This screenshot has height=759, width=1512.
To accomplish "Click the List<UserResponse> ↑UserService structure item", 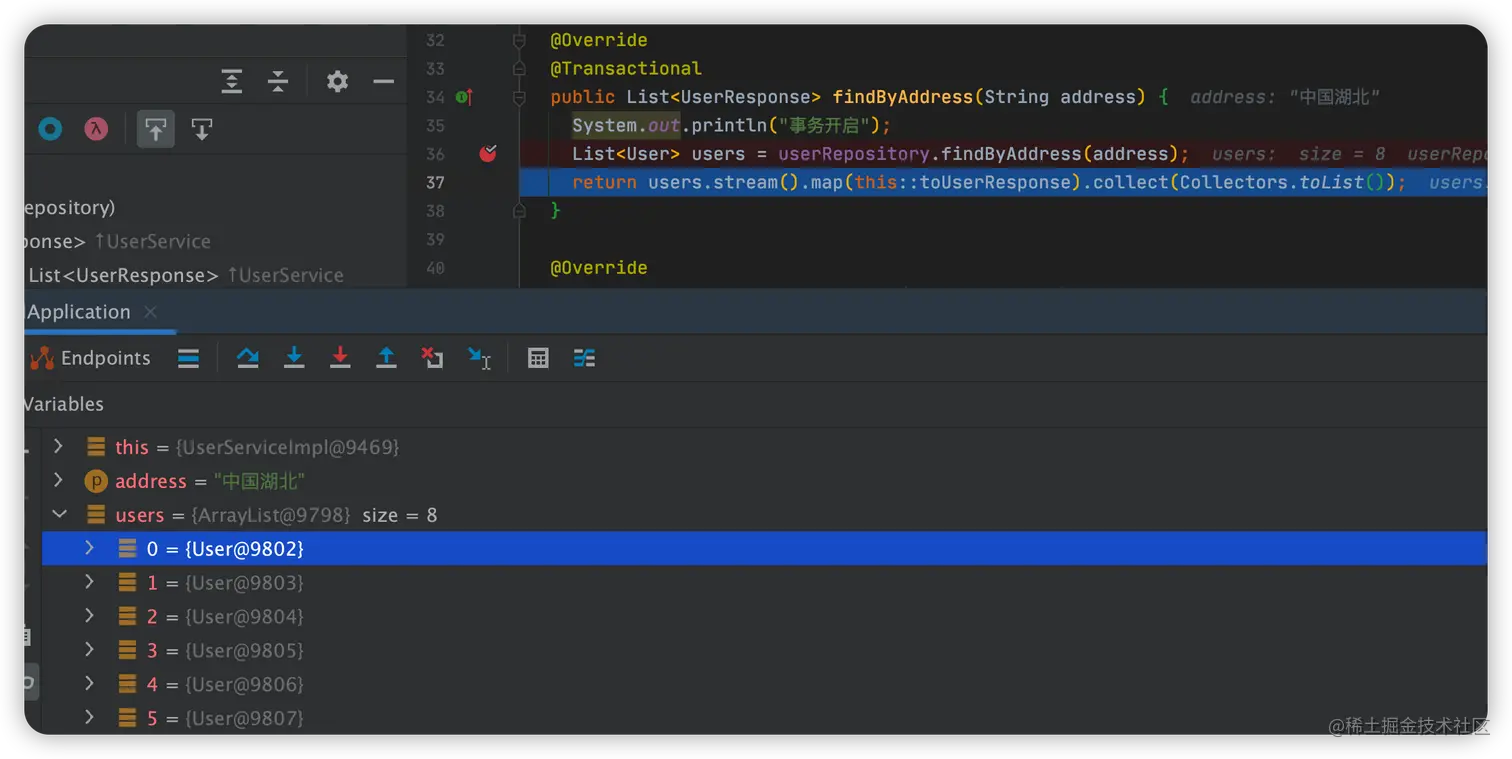I will click(x=186, y=275).
